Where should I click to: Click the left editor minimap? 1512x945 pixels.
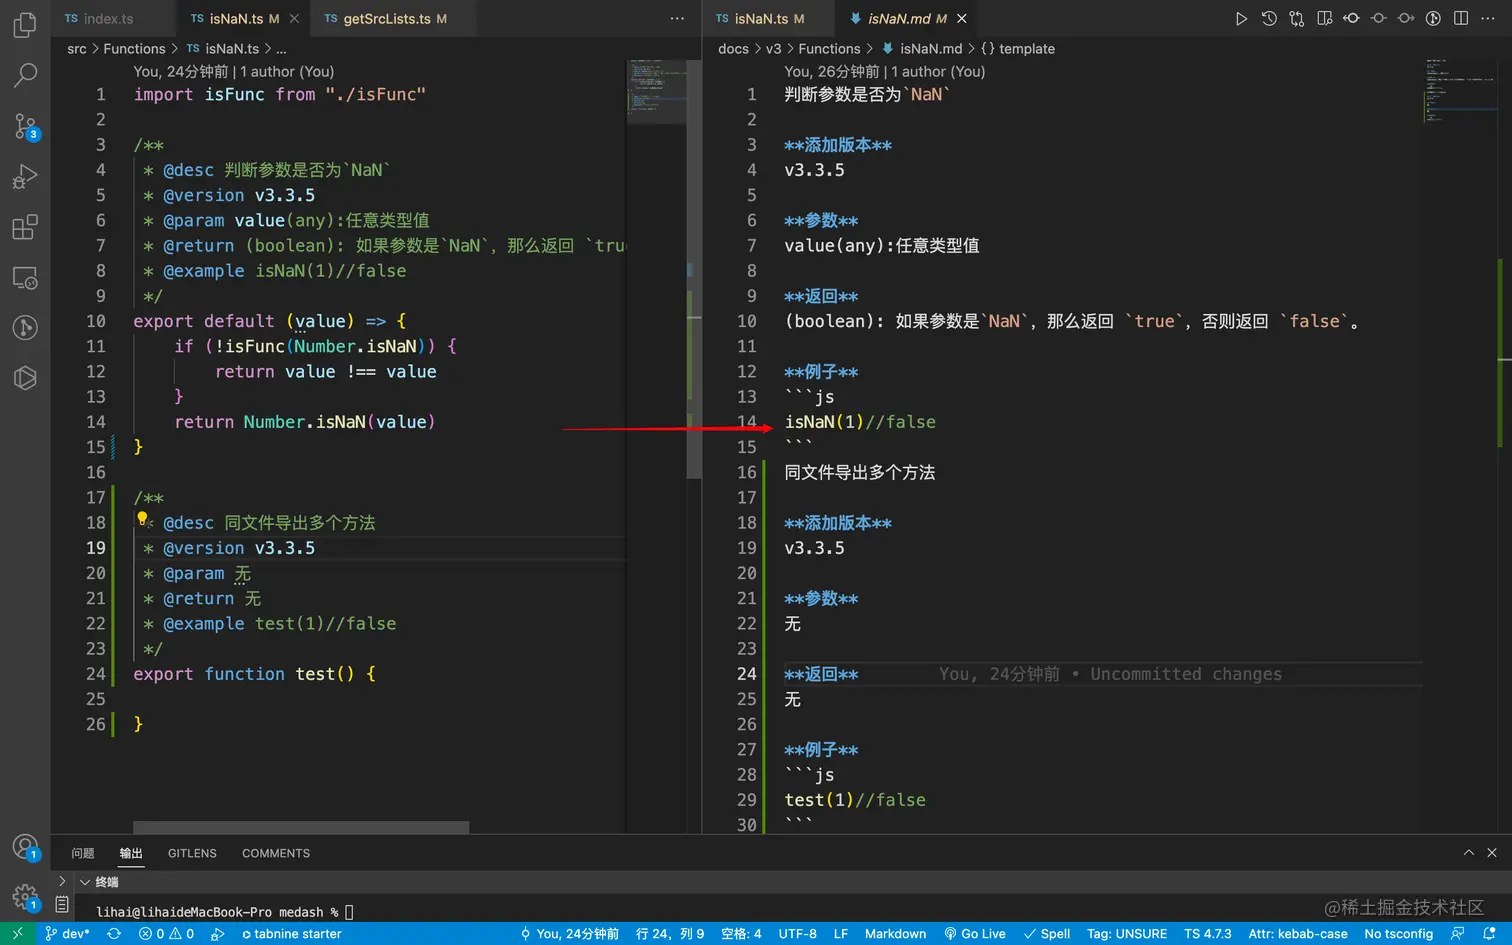pos(656,90)
